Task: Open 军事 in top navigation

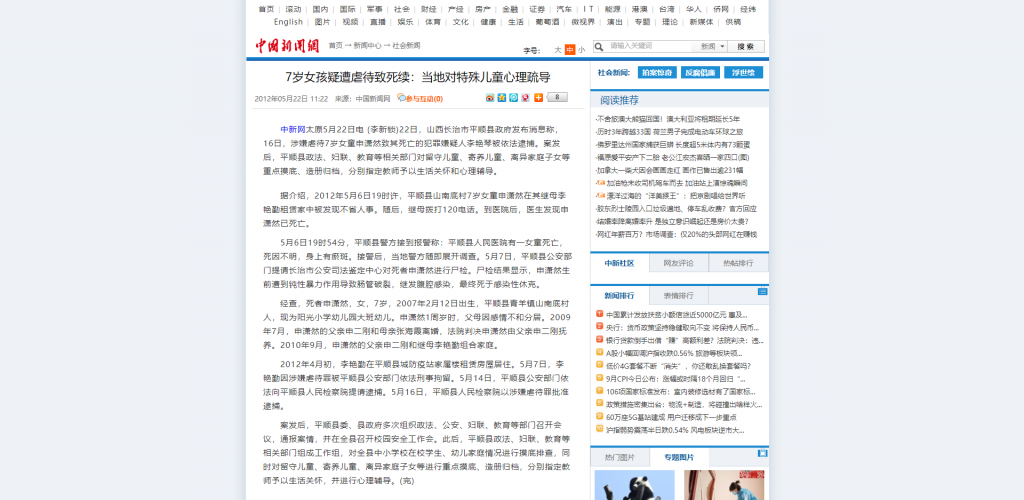Action: coord(374,9)
